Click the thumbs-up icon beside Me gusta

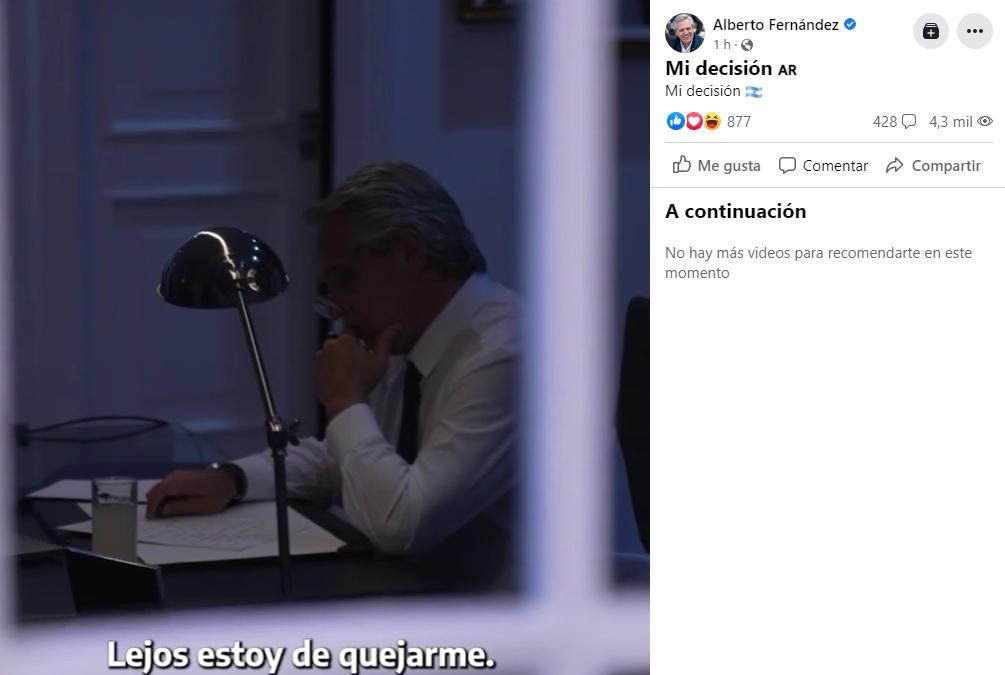[x=681, y=165]
